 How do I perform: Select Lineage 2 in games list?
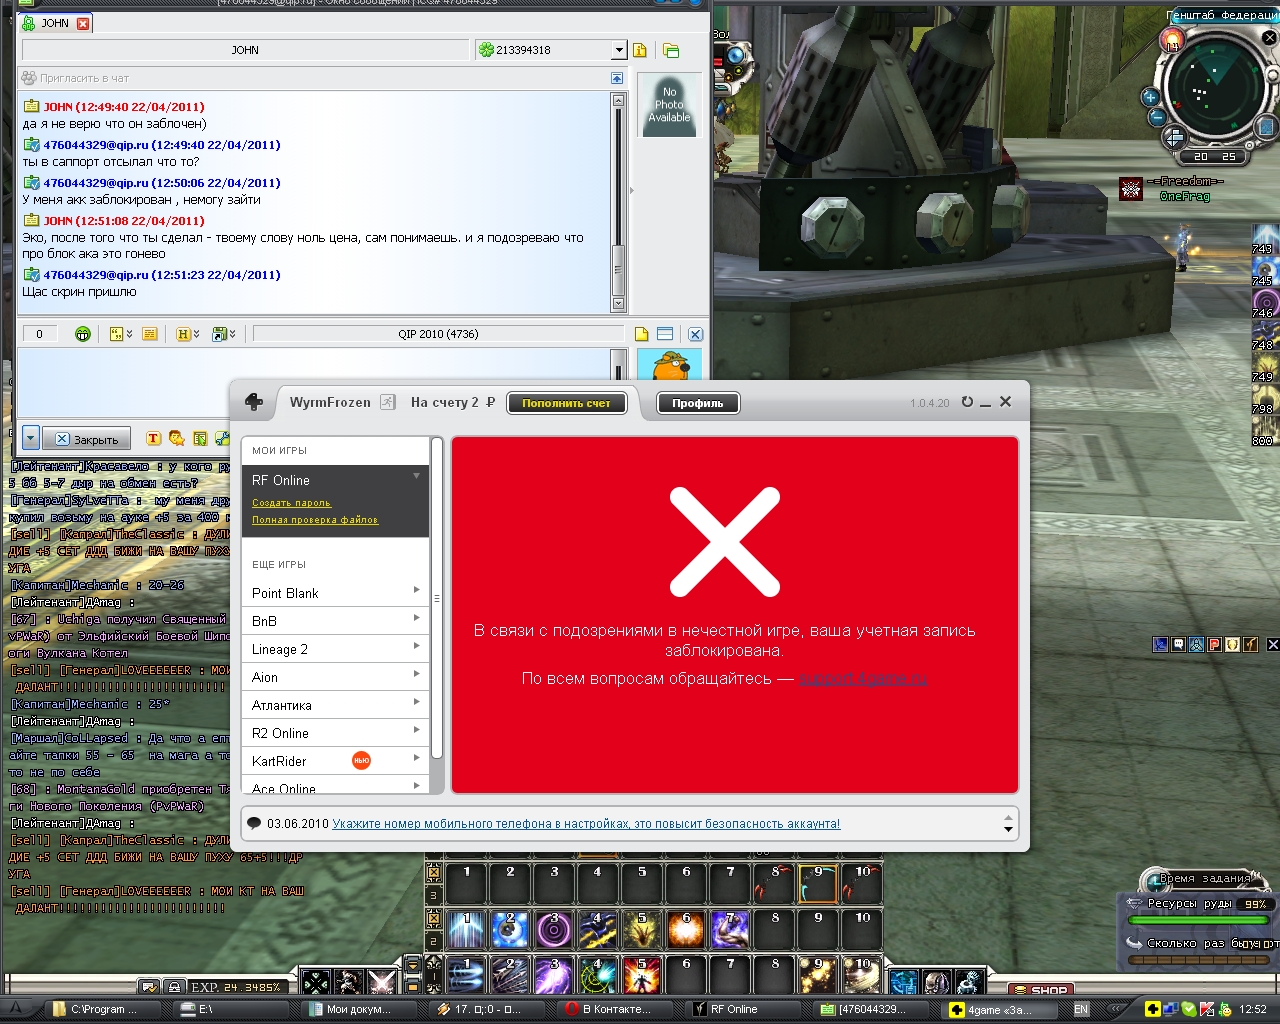tap(335, 649)
